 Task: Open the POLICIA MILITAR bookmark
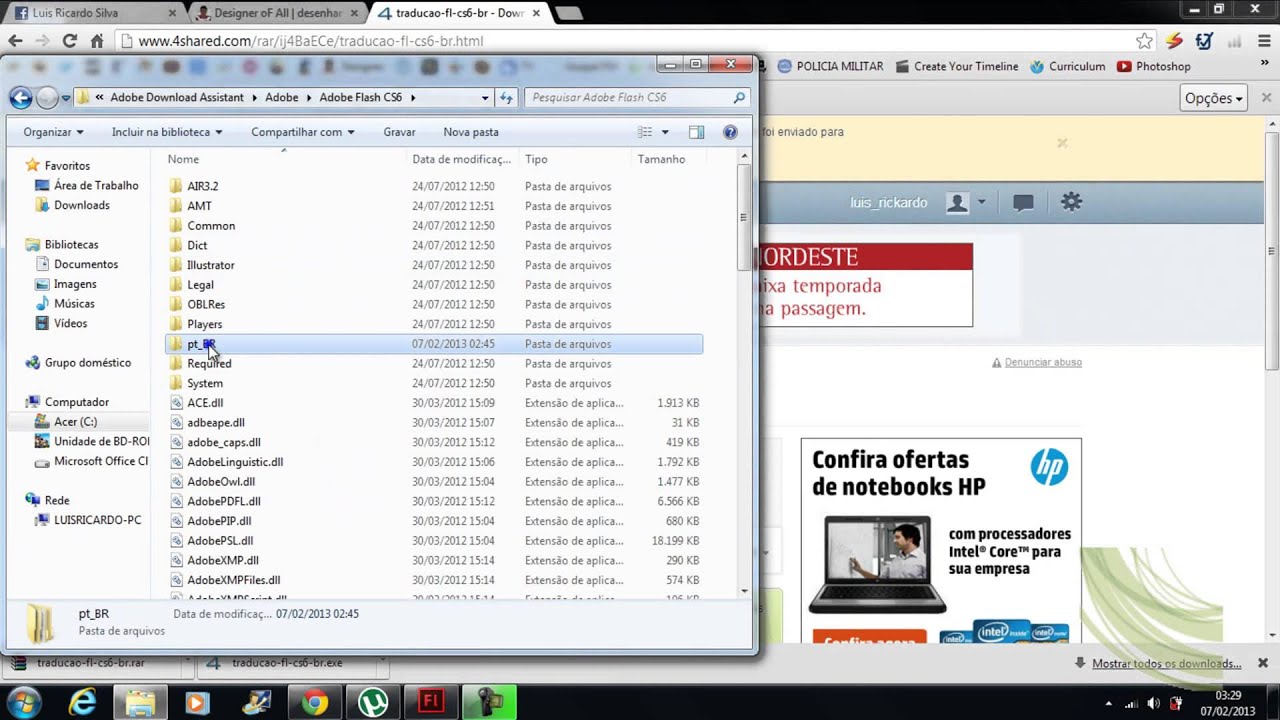point(830,66)
